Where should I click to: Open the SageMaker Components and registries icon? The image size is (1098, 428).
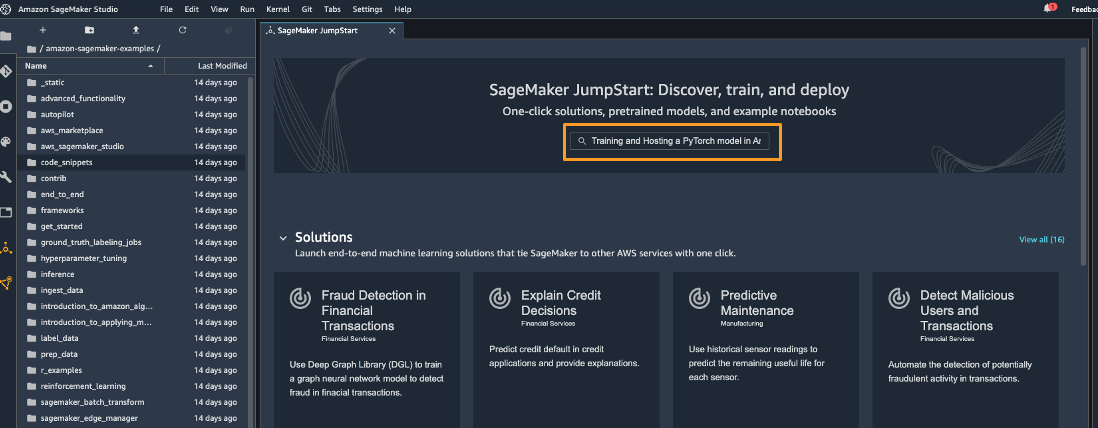pos(6,282)
